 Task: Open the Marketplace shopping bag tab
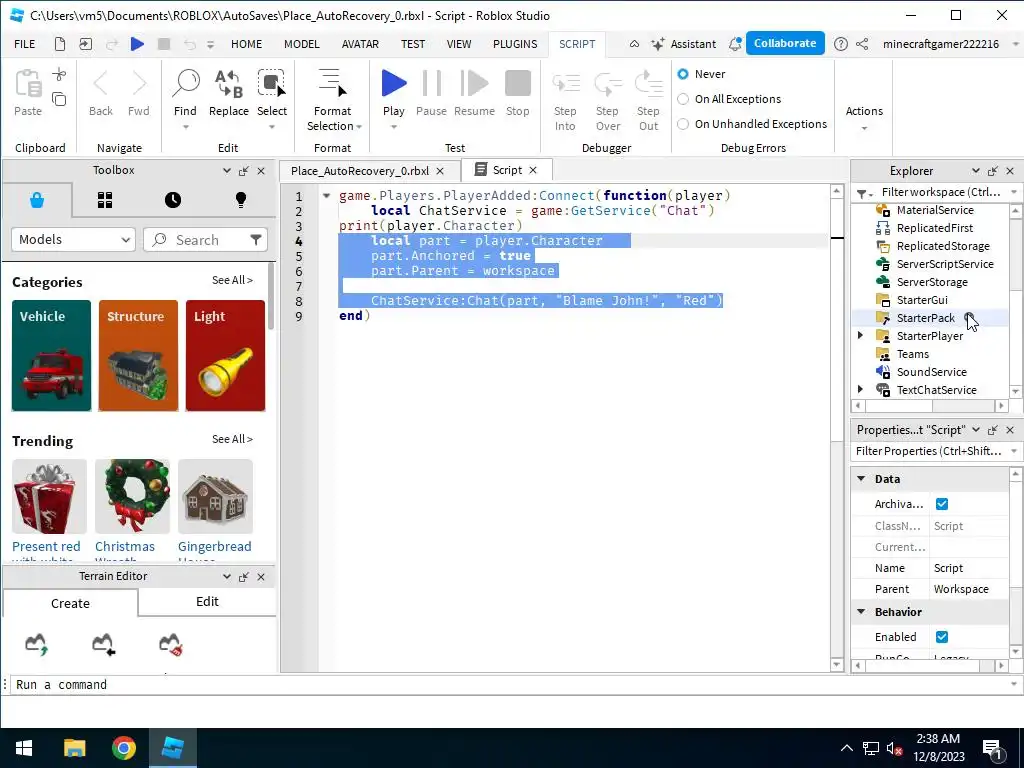click(37, 200)
